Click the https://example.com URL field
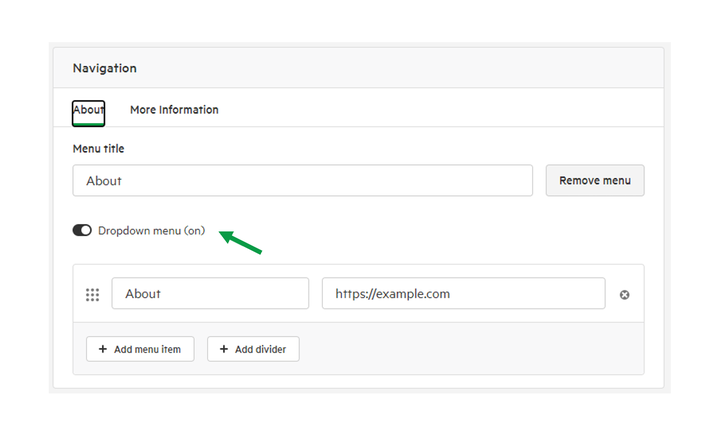 [463, 293]
